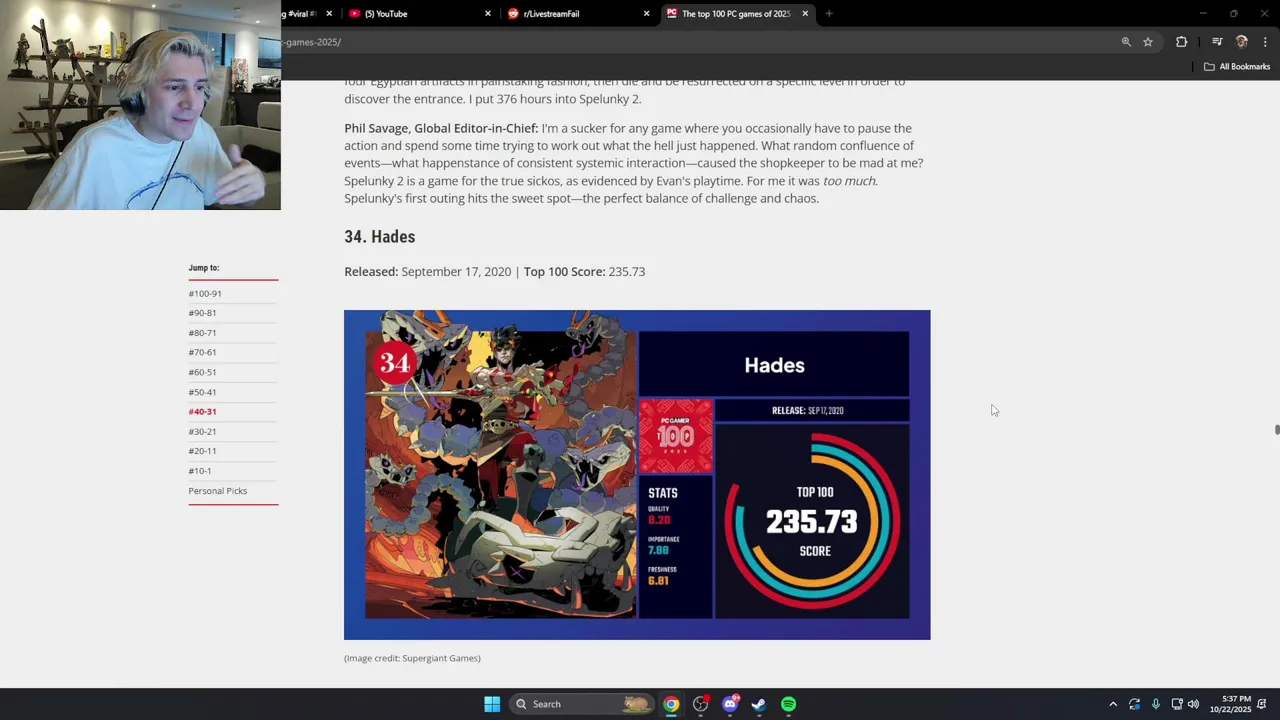Click the streamer webcam overlay

click(140, 105)
